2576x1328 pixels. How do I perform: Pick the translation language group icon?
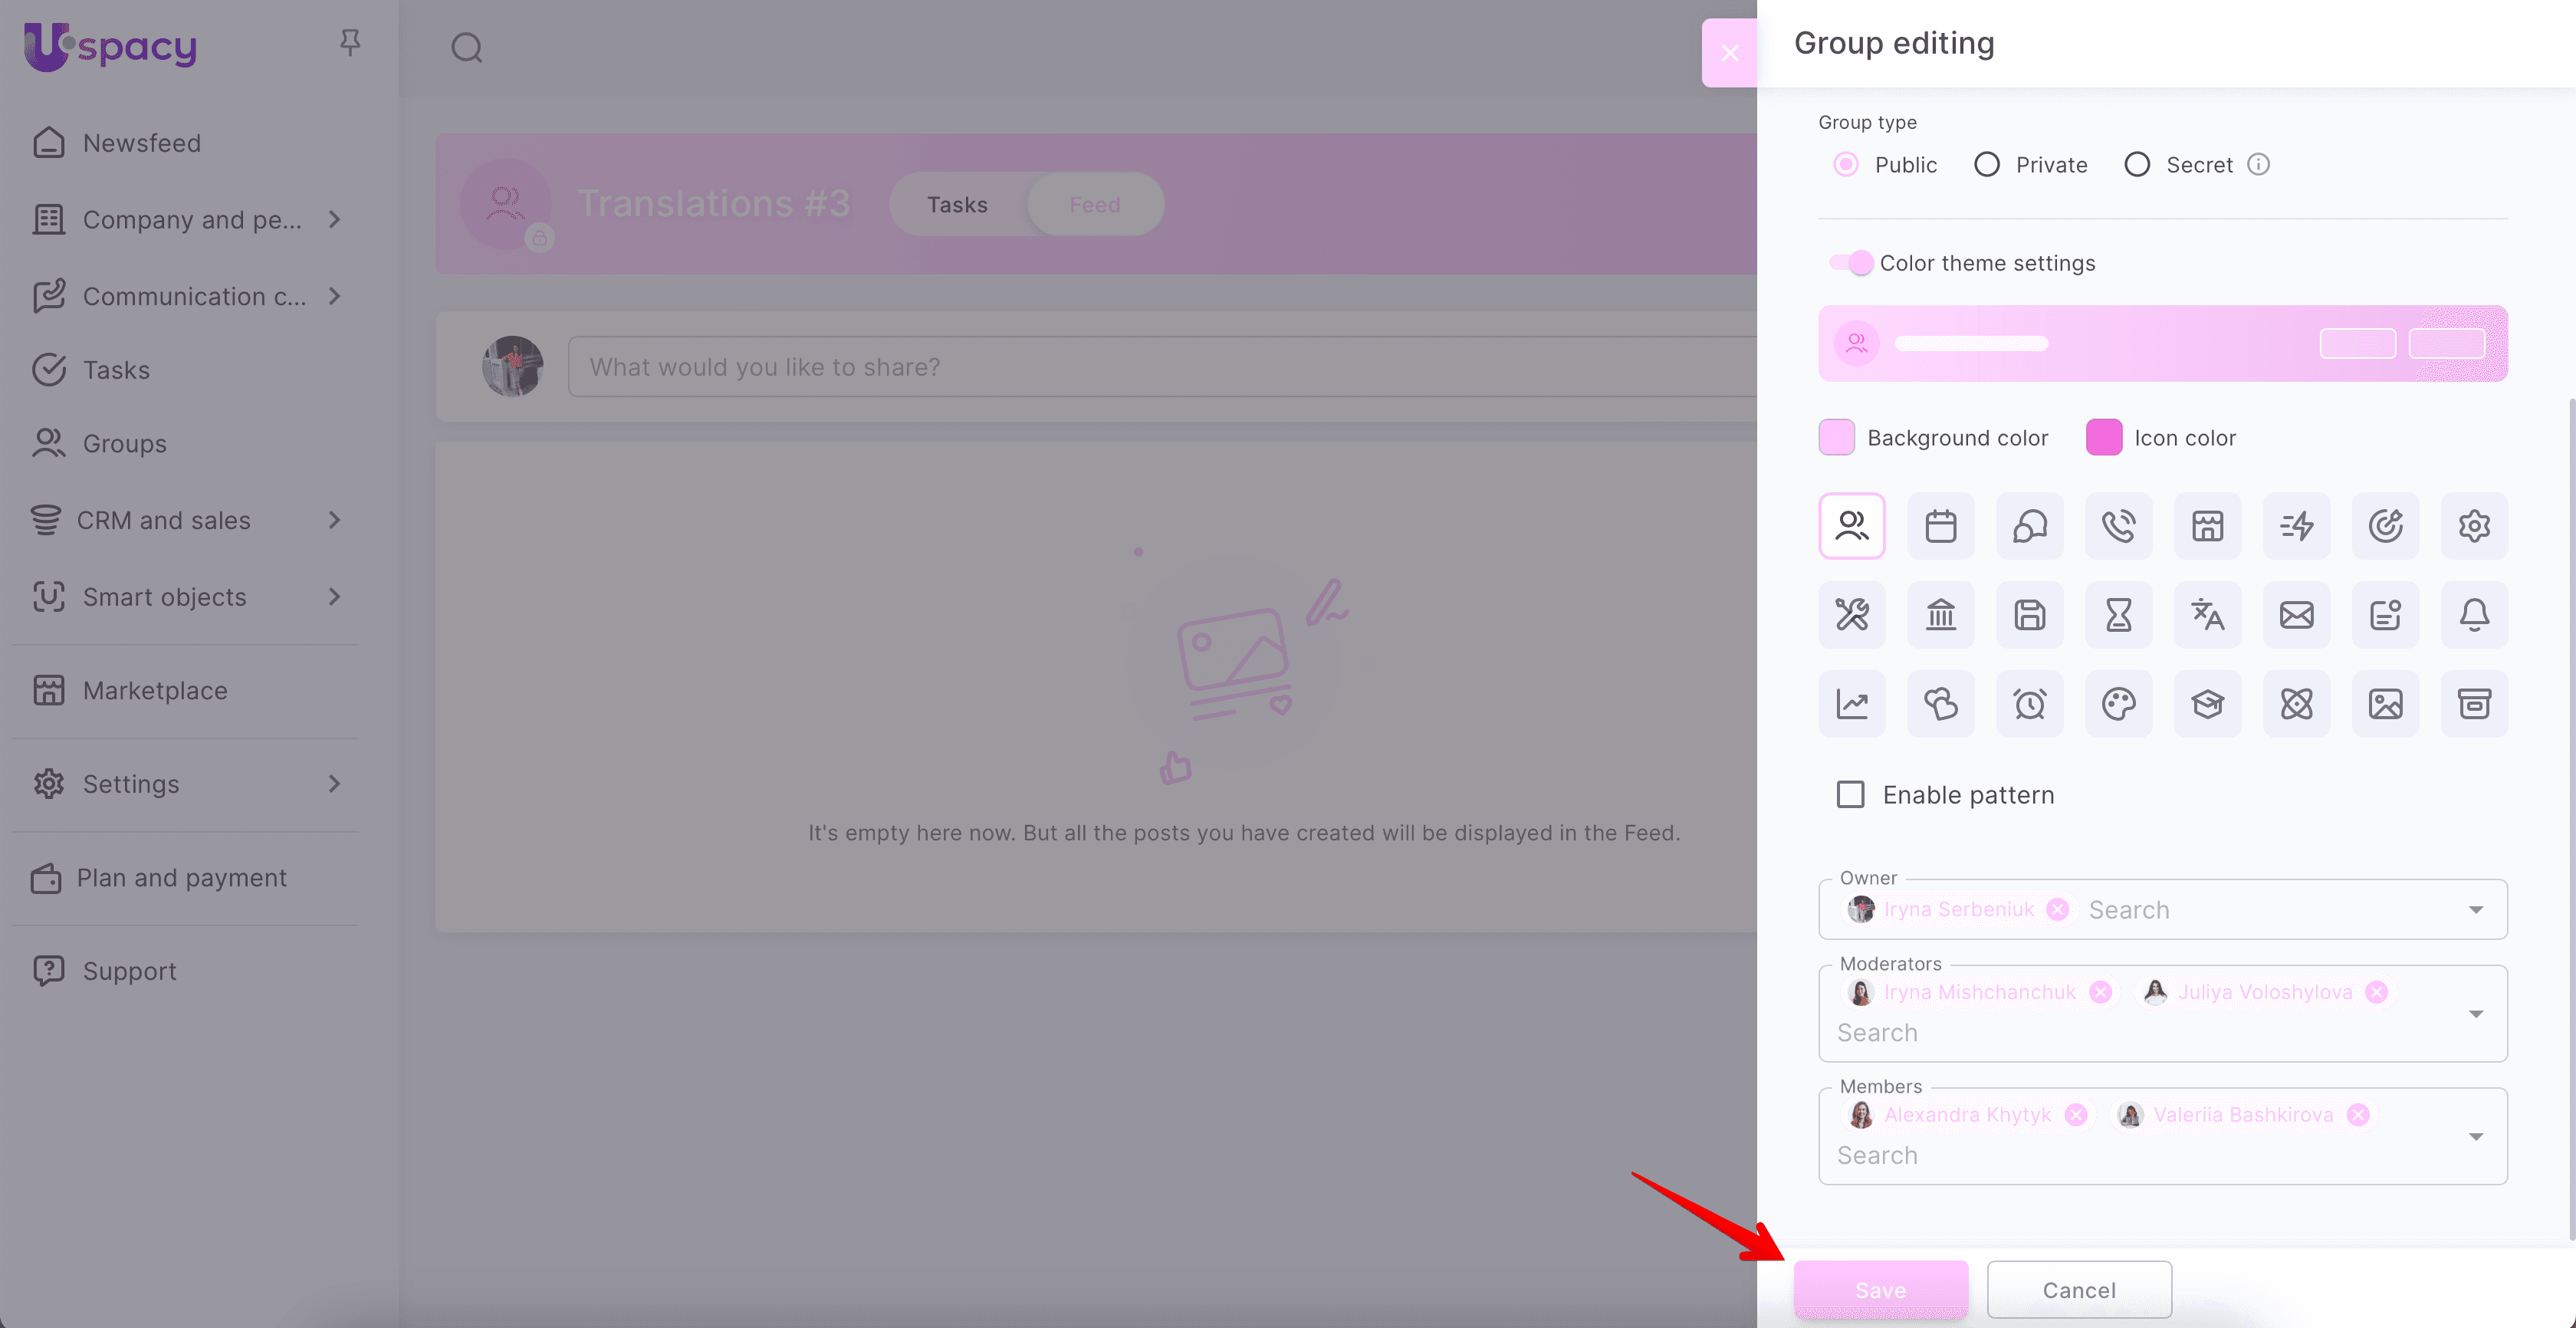(2207, 615)
